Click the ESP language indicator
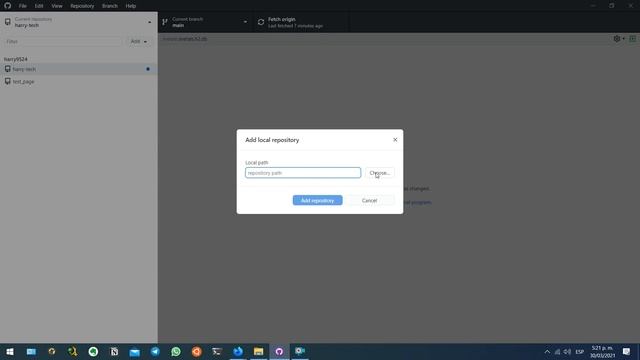Image resolution: width=640 pixels, height=360 pixels. pos(580,352)
